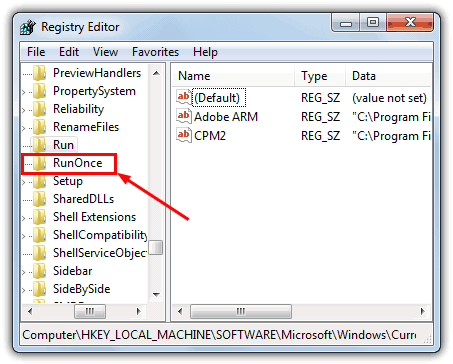This screenshot has width=453, height=364.
Task: Click the values pane horizontal scrollbar thumb
Action: [241, 311]
